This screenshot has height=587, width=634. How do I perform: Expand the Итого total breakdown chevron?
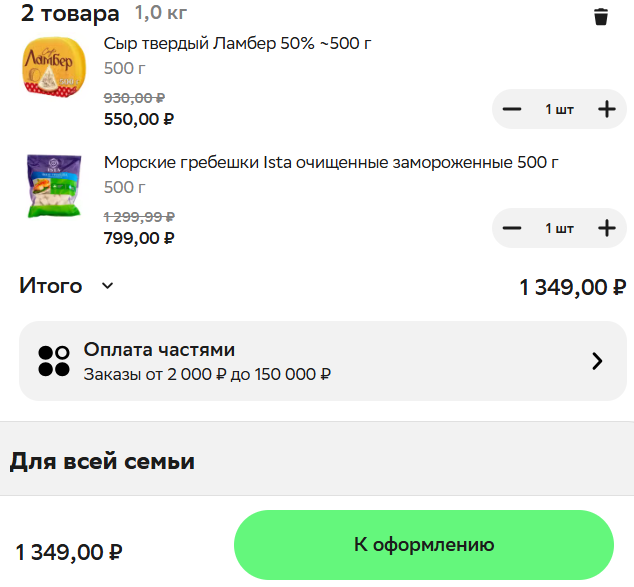(108, 286)
